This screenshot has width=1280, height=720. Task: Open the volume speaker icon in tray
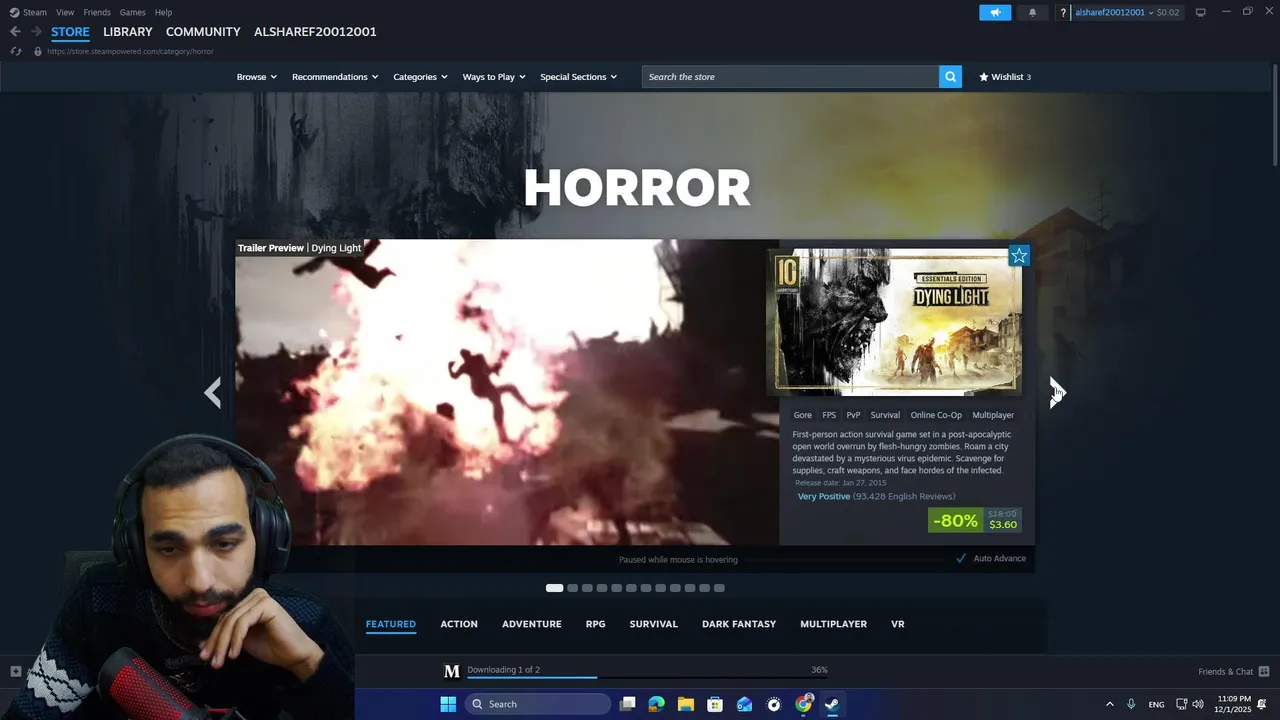pos(1198,704)
